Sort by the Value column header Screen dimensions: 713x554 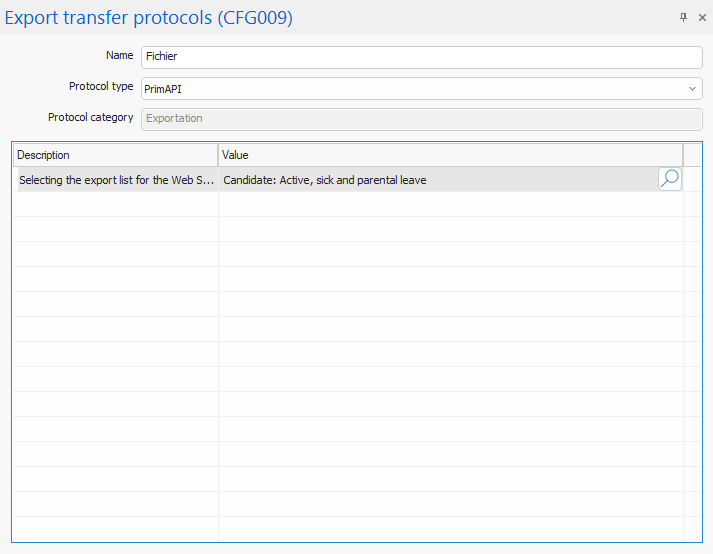pos(450,155)
